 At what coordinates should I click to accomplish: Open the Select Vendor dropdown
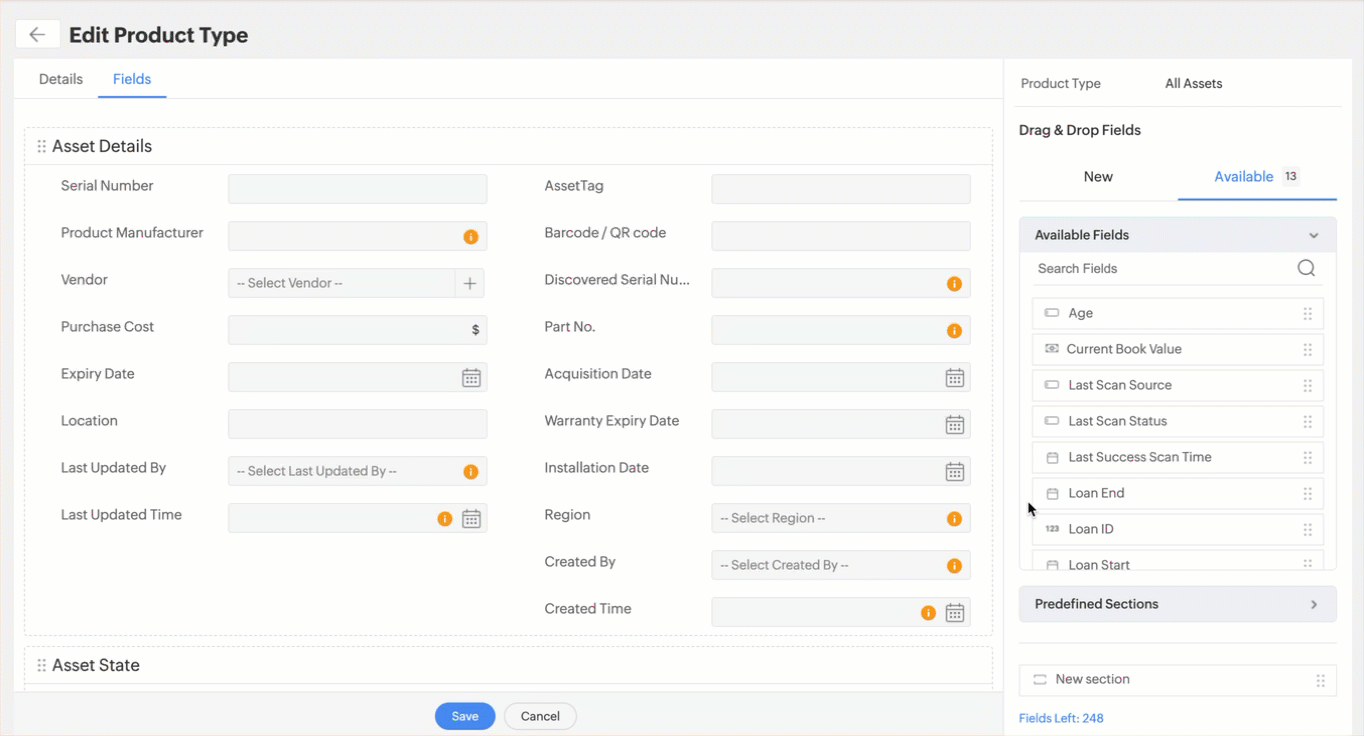pos(341,283)
